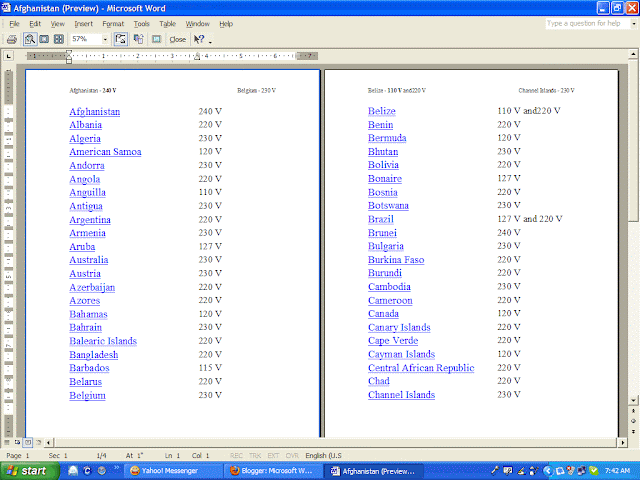Click the Afghanistan hyperlink
The width and height of the screenshot is (640, 480).
click(95, 112)
